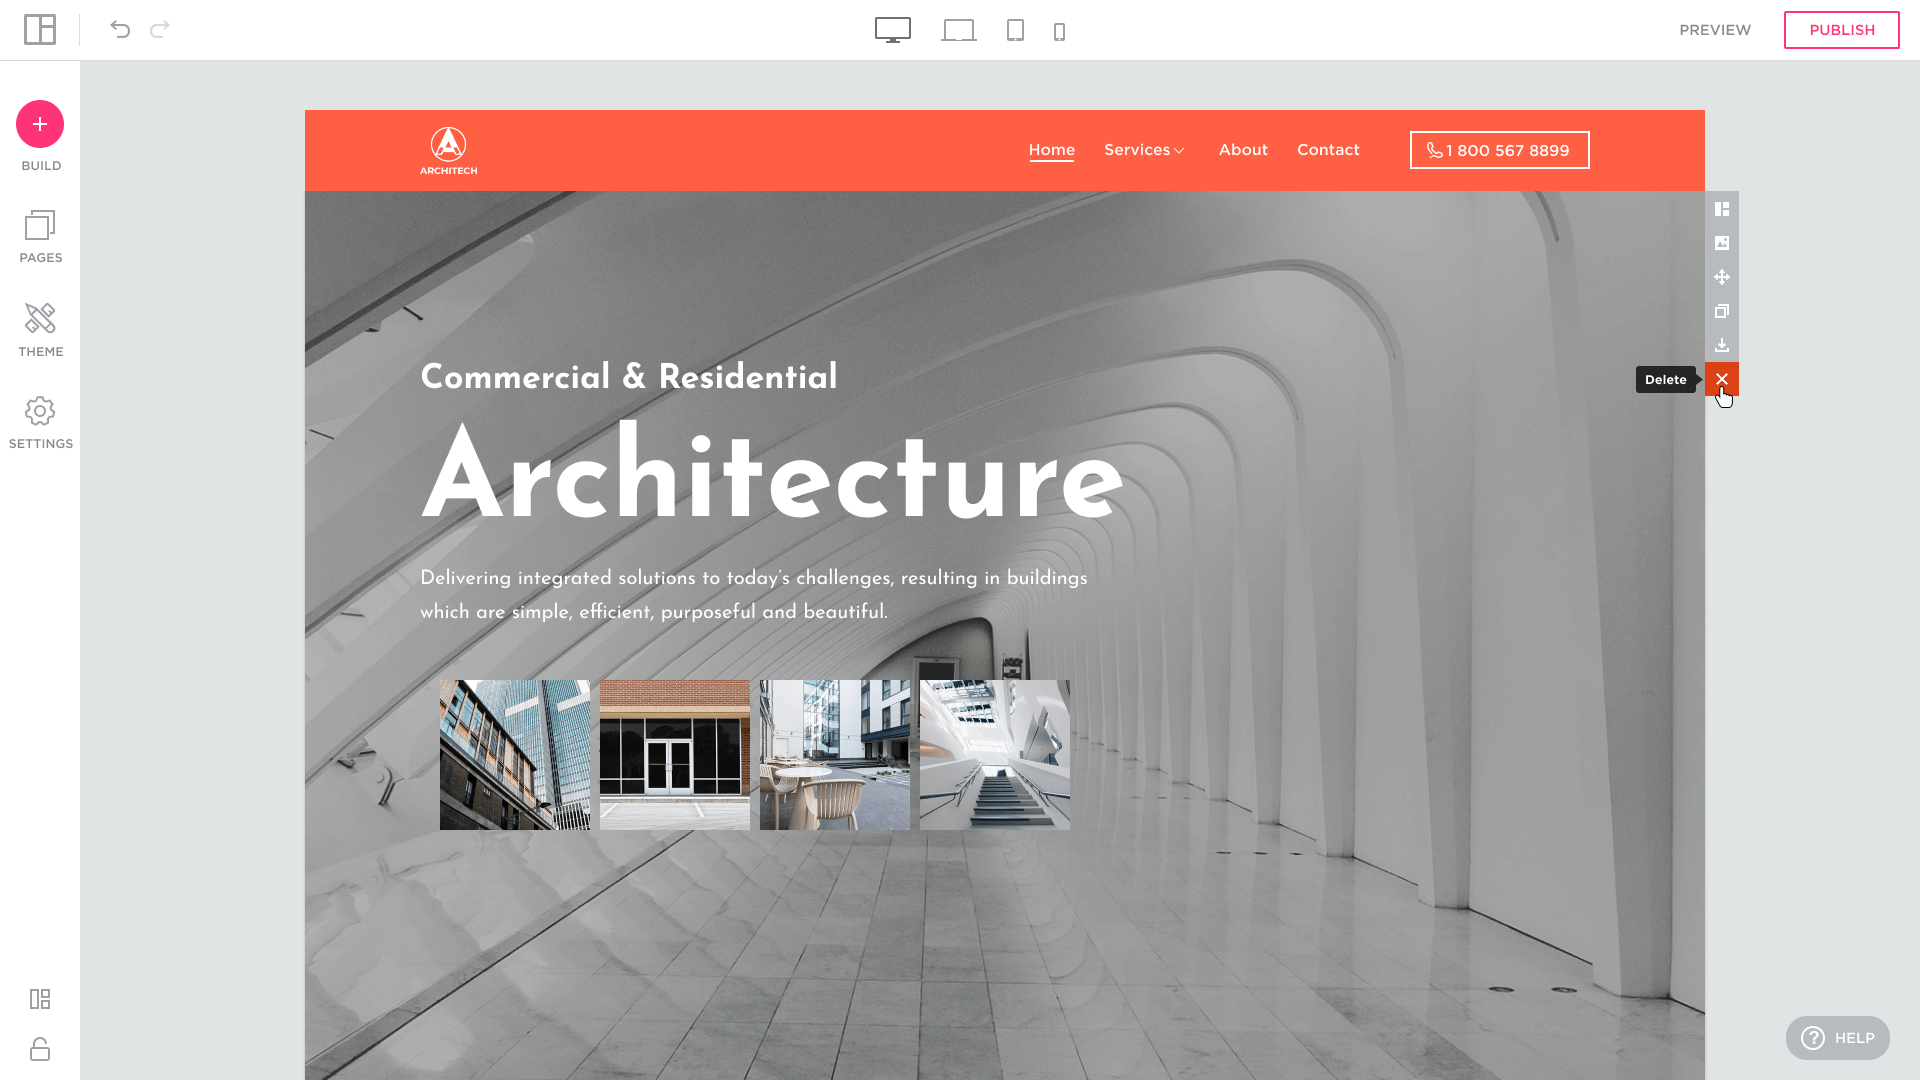
Task: Click the section move arrows icon
Action: 1722,277
